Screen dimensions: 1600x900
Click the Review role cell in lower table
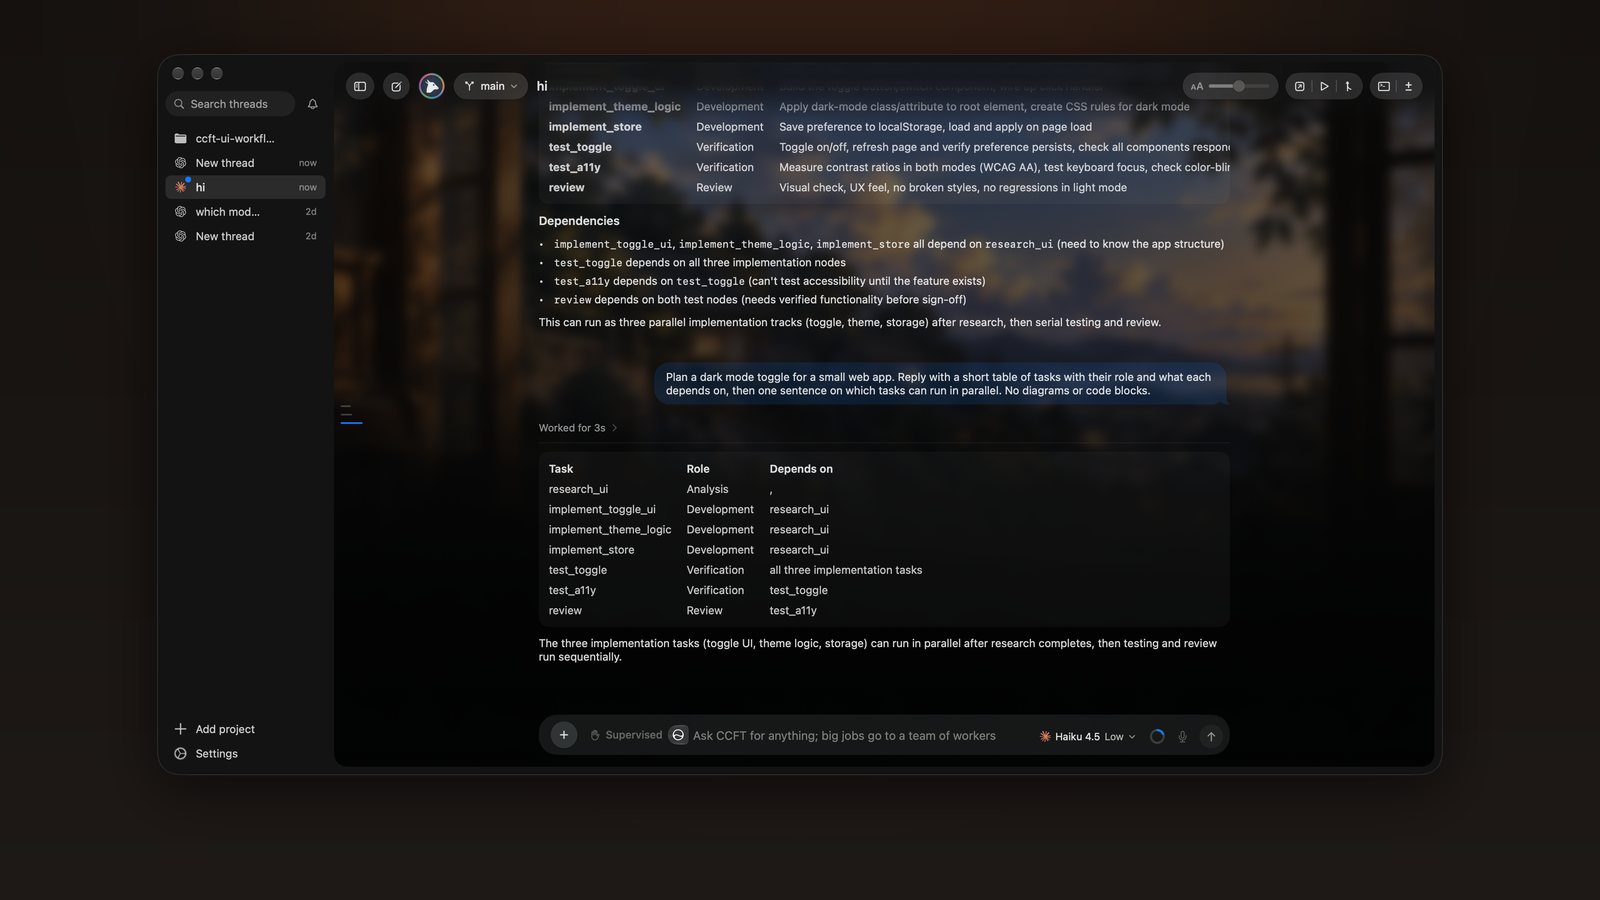[704, 611]
